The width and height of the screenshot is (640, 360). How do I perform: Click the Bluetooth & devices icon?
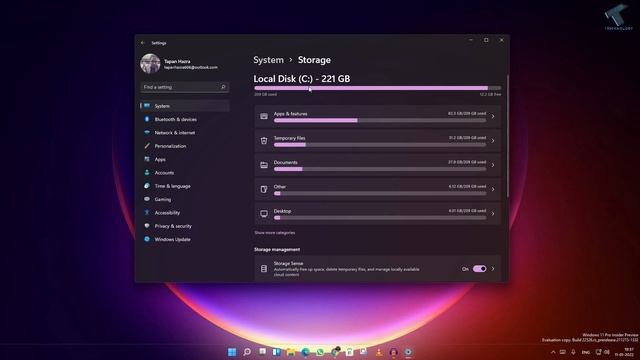click(x=147, y=119)
